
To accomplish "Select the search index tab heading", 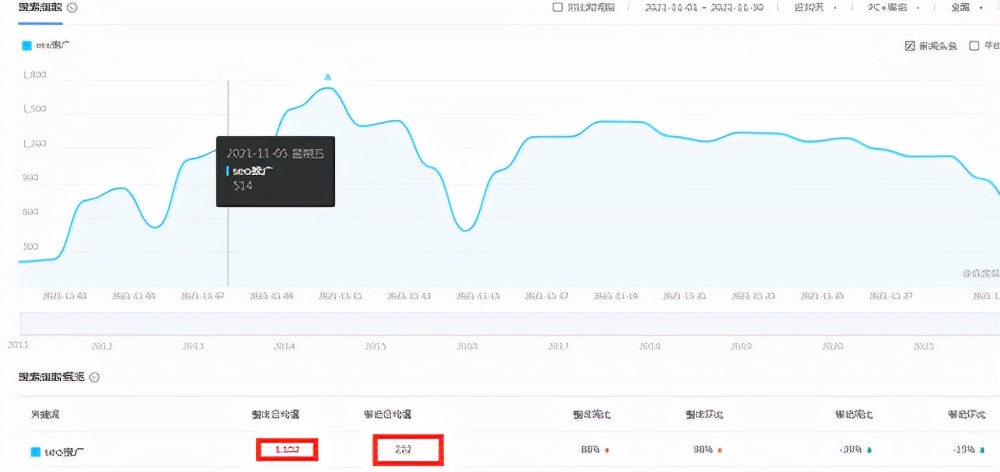I will [40, 8].
